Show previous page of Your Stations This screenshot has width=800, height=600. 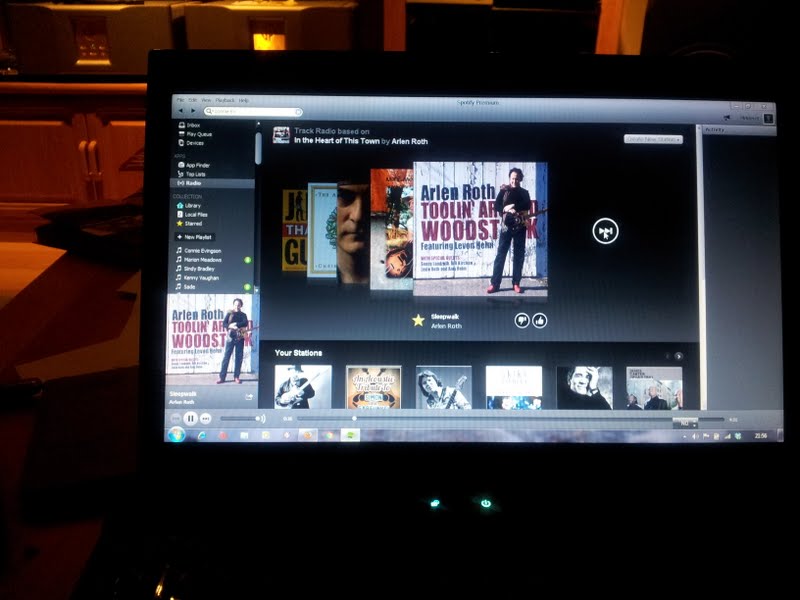click(667, 356)
